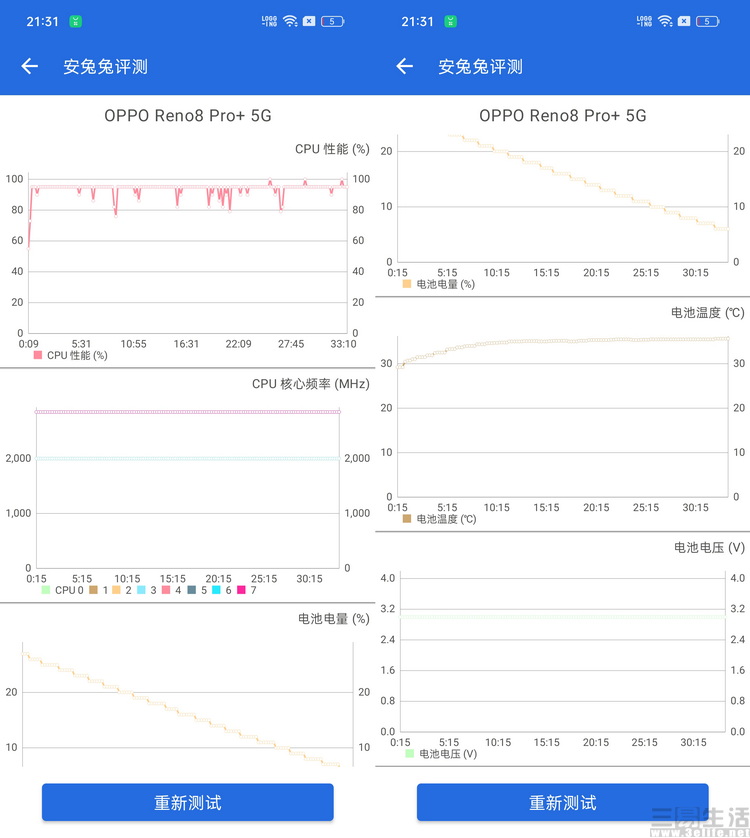Tap the 27:45 label on CPU performance axis
This screenshot has width=750, height=838.
291,344
